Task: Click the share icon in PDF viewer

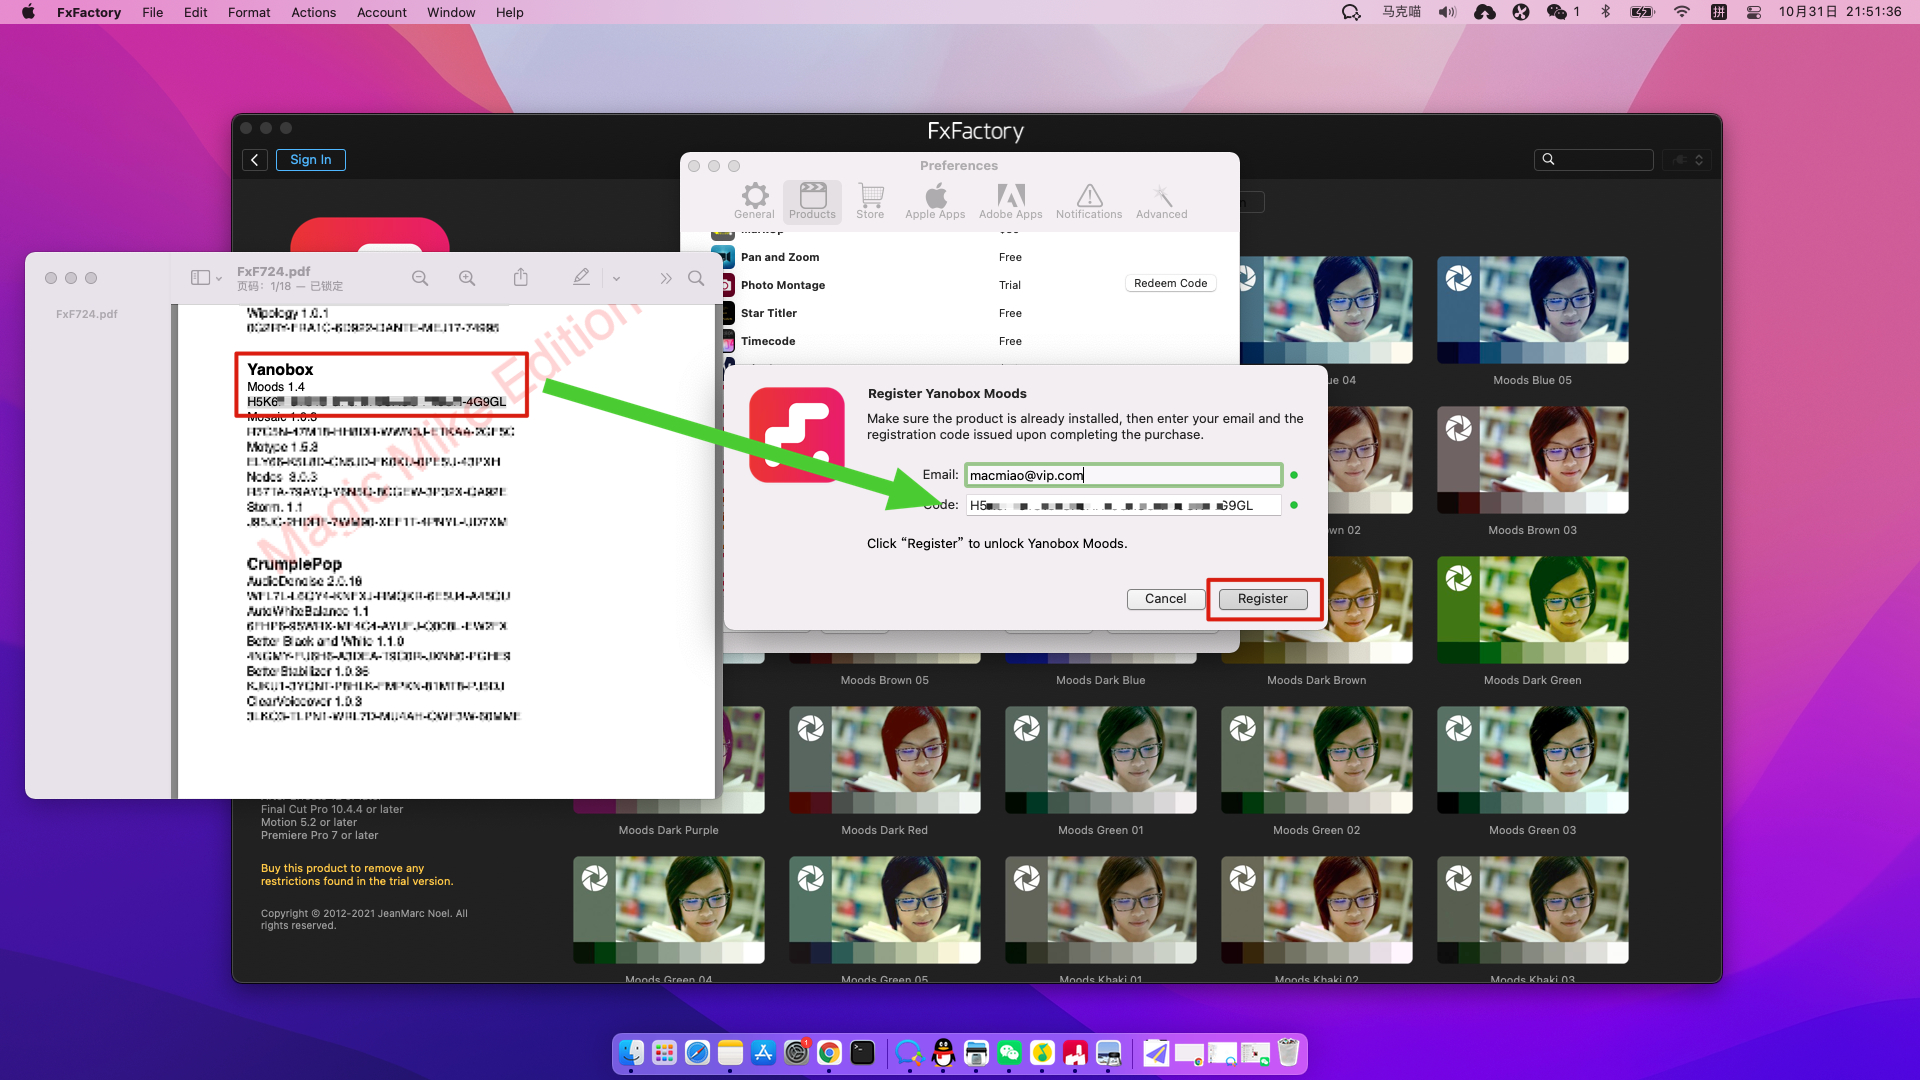Action: coord(521,278)
